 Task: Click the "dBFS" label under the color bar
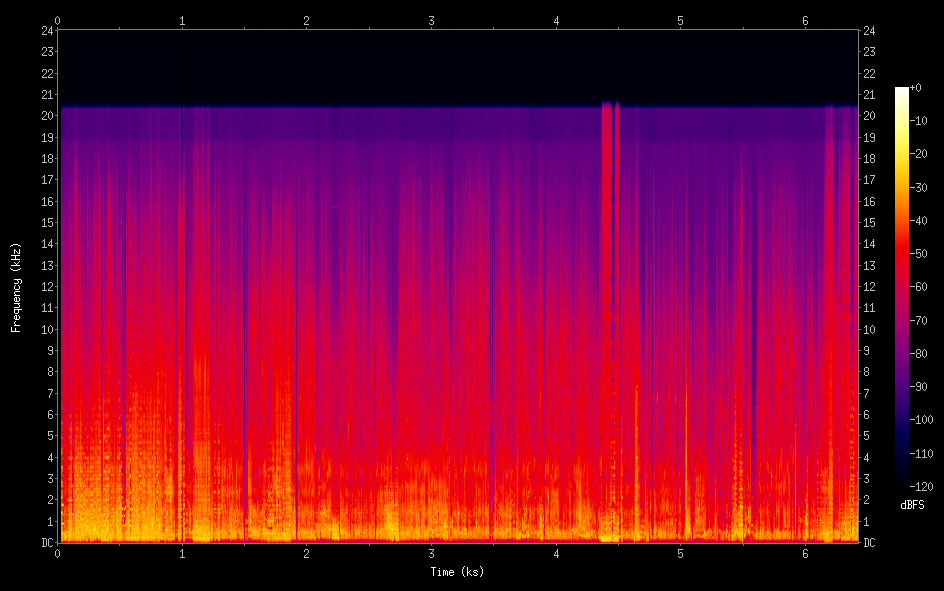912,505
